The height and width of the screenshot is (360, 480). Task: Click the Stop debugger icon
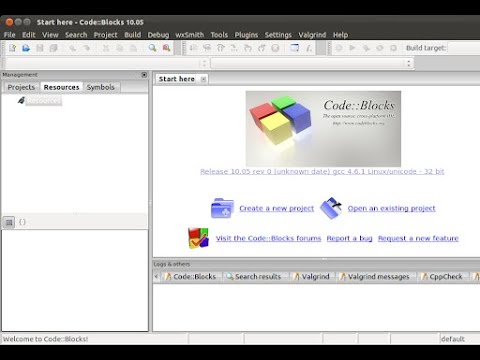point(275,48)
